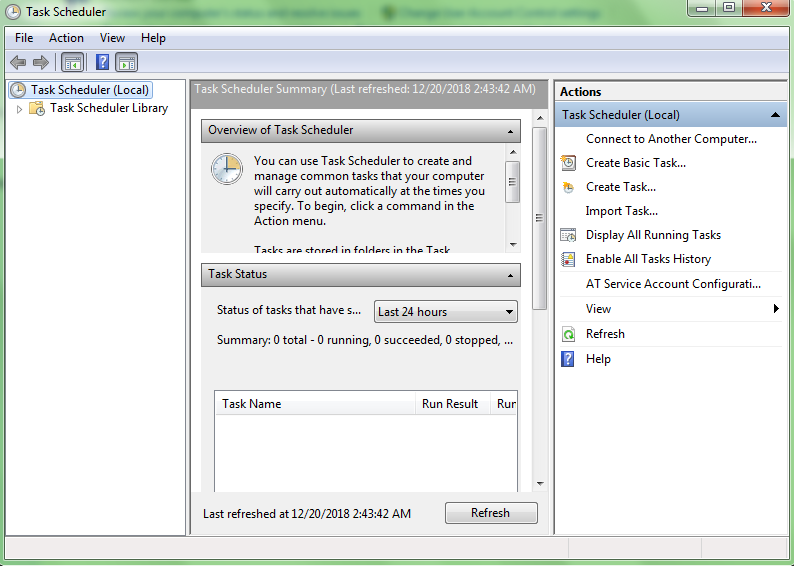This screenshot has height=566, width=794.
Task: Click the 'Last refreshed at 12/20/2018' text
Action: 307,514
